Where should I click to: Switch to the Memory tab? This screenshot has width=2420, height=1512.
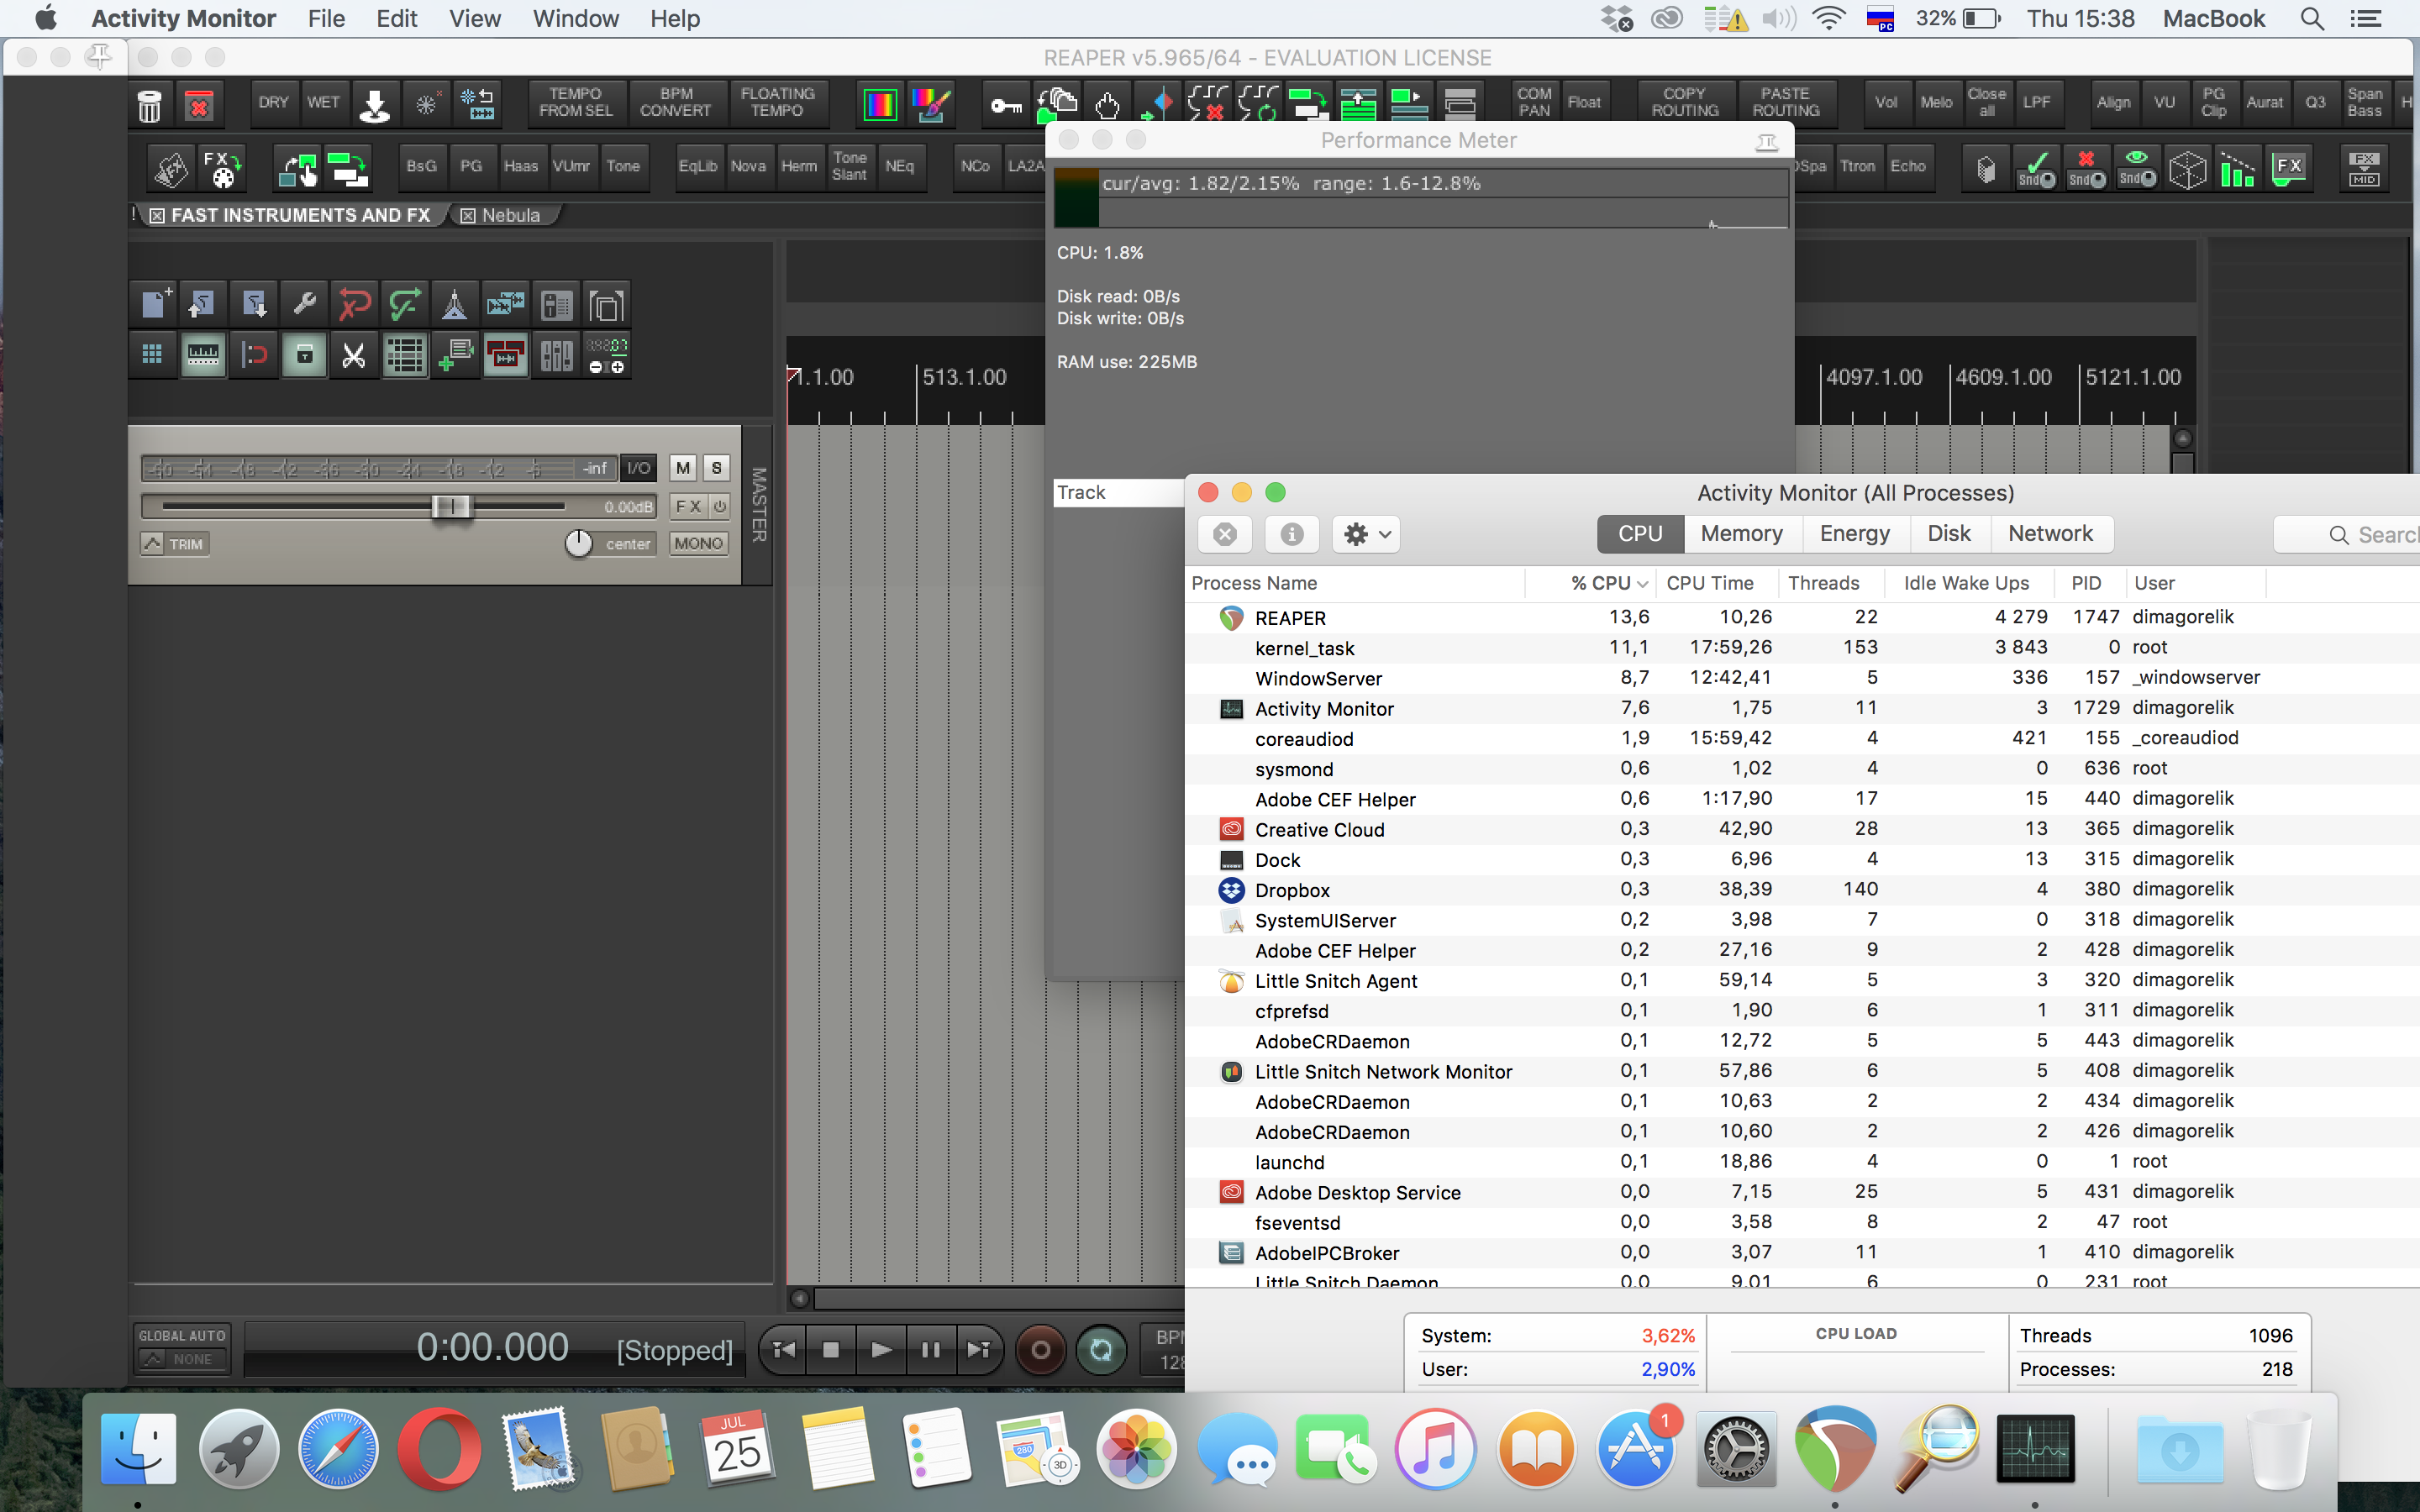[1741, 534]
